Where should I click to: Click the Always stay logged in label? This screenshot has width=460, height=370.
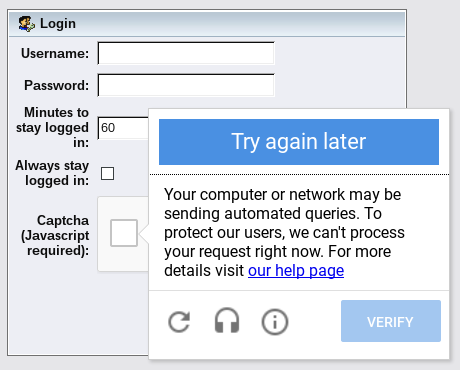(x=52, y=173)
